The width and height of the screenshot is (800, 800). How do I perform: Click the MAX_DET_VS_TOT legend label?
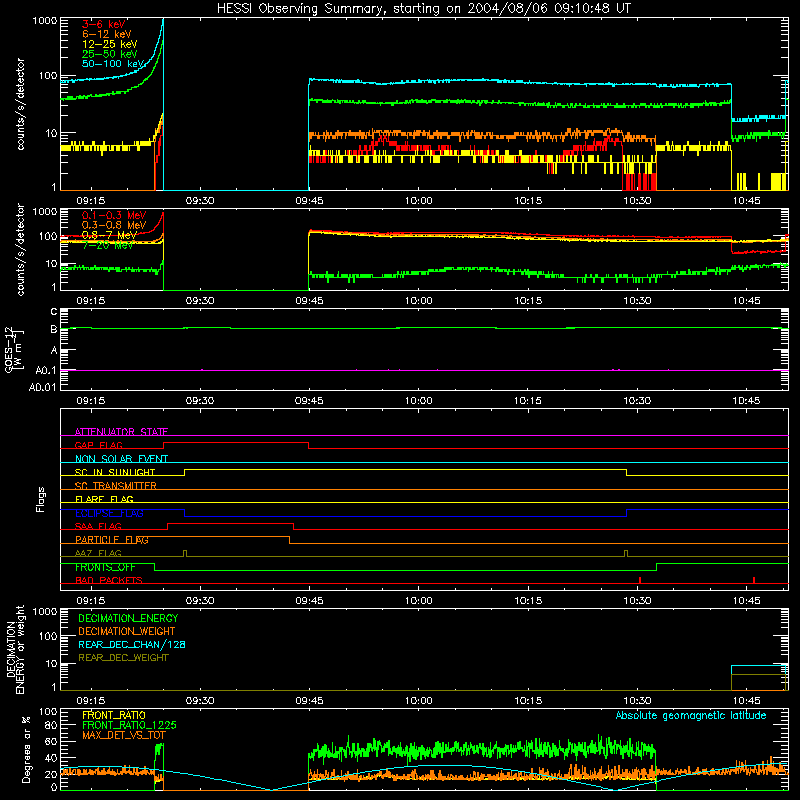123,735
